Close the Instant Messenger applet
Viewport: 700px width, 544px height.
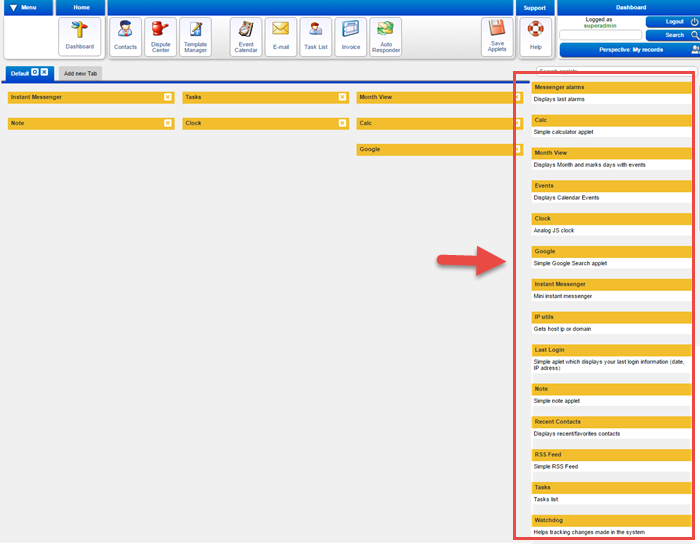point(168,97)
